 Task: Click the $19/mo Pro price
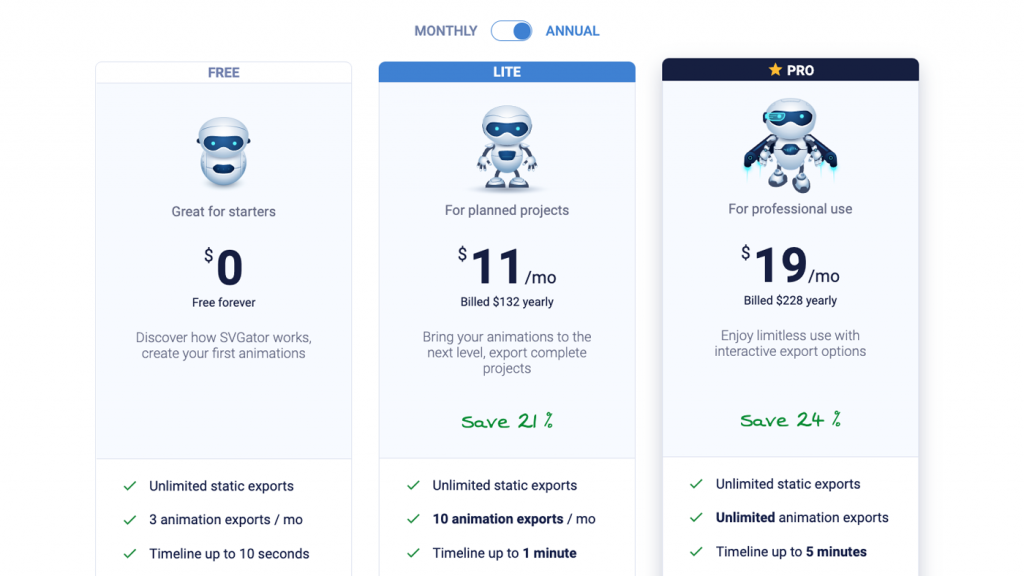(x=790, y=264)
